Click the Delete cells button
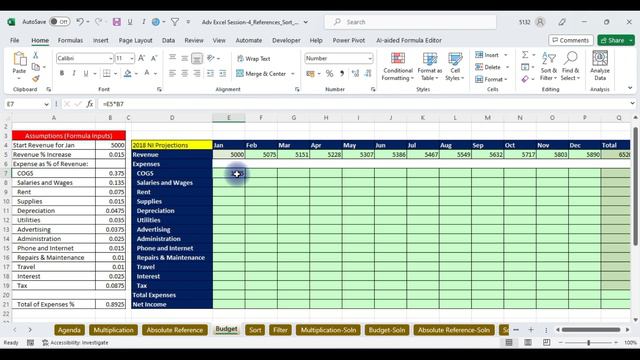Image resolution: width=640 pixels, height=360 pixels. (488, 67)
